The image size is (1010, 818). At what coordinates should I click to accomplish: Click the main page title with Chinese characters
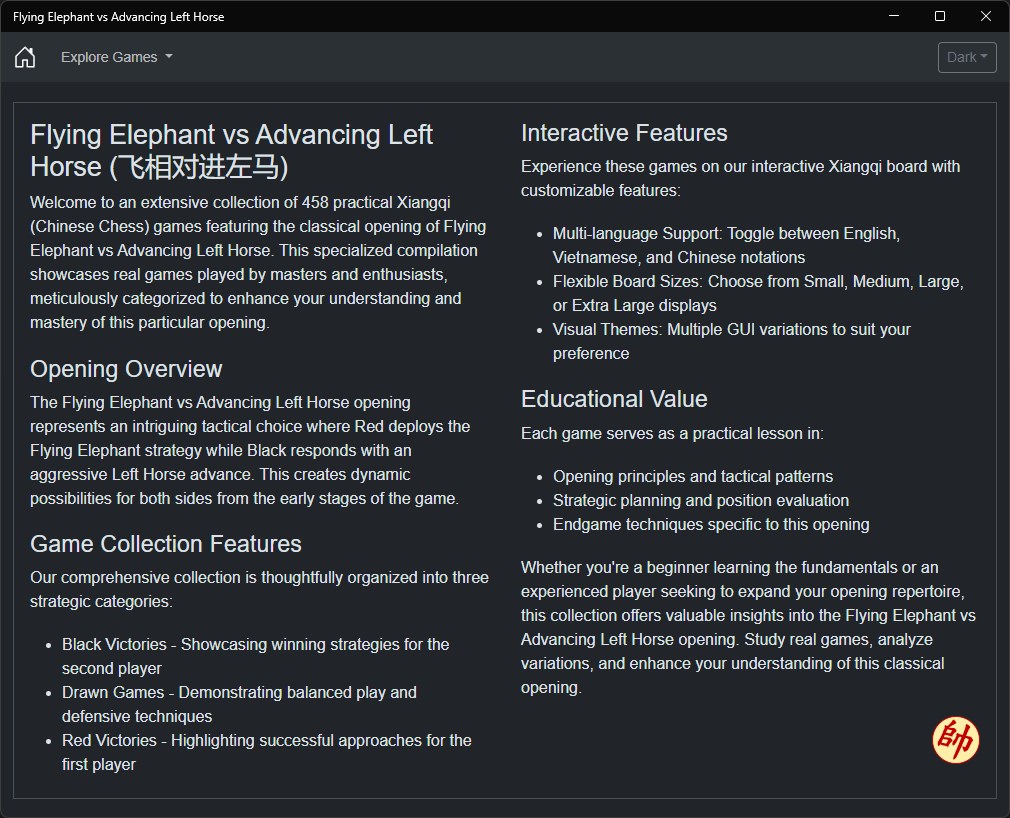tap(232, 150)
